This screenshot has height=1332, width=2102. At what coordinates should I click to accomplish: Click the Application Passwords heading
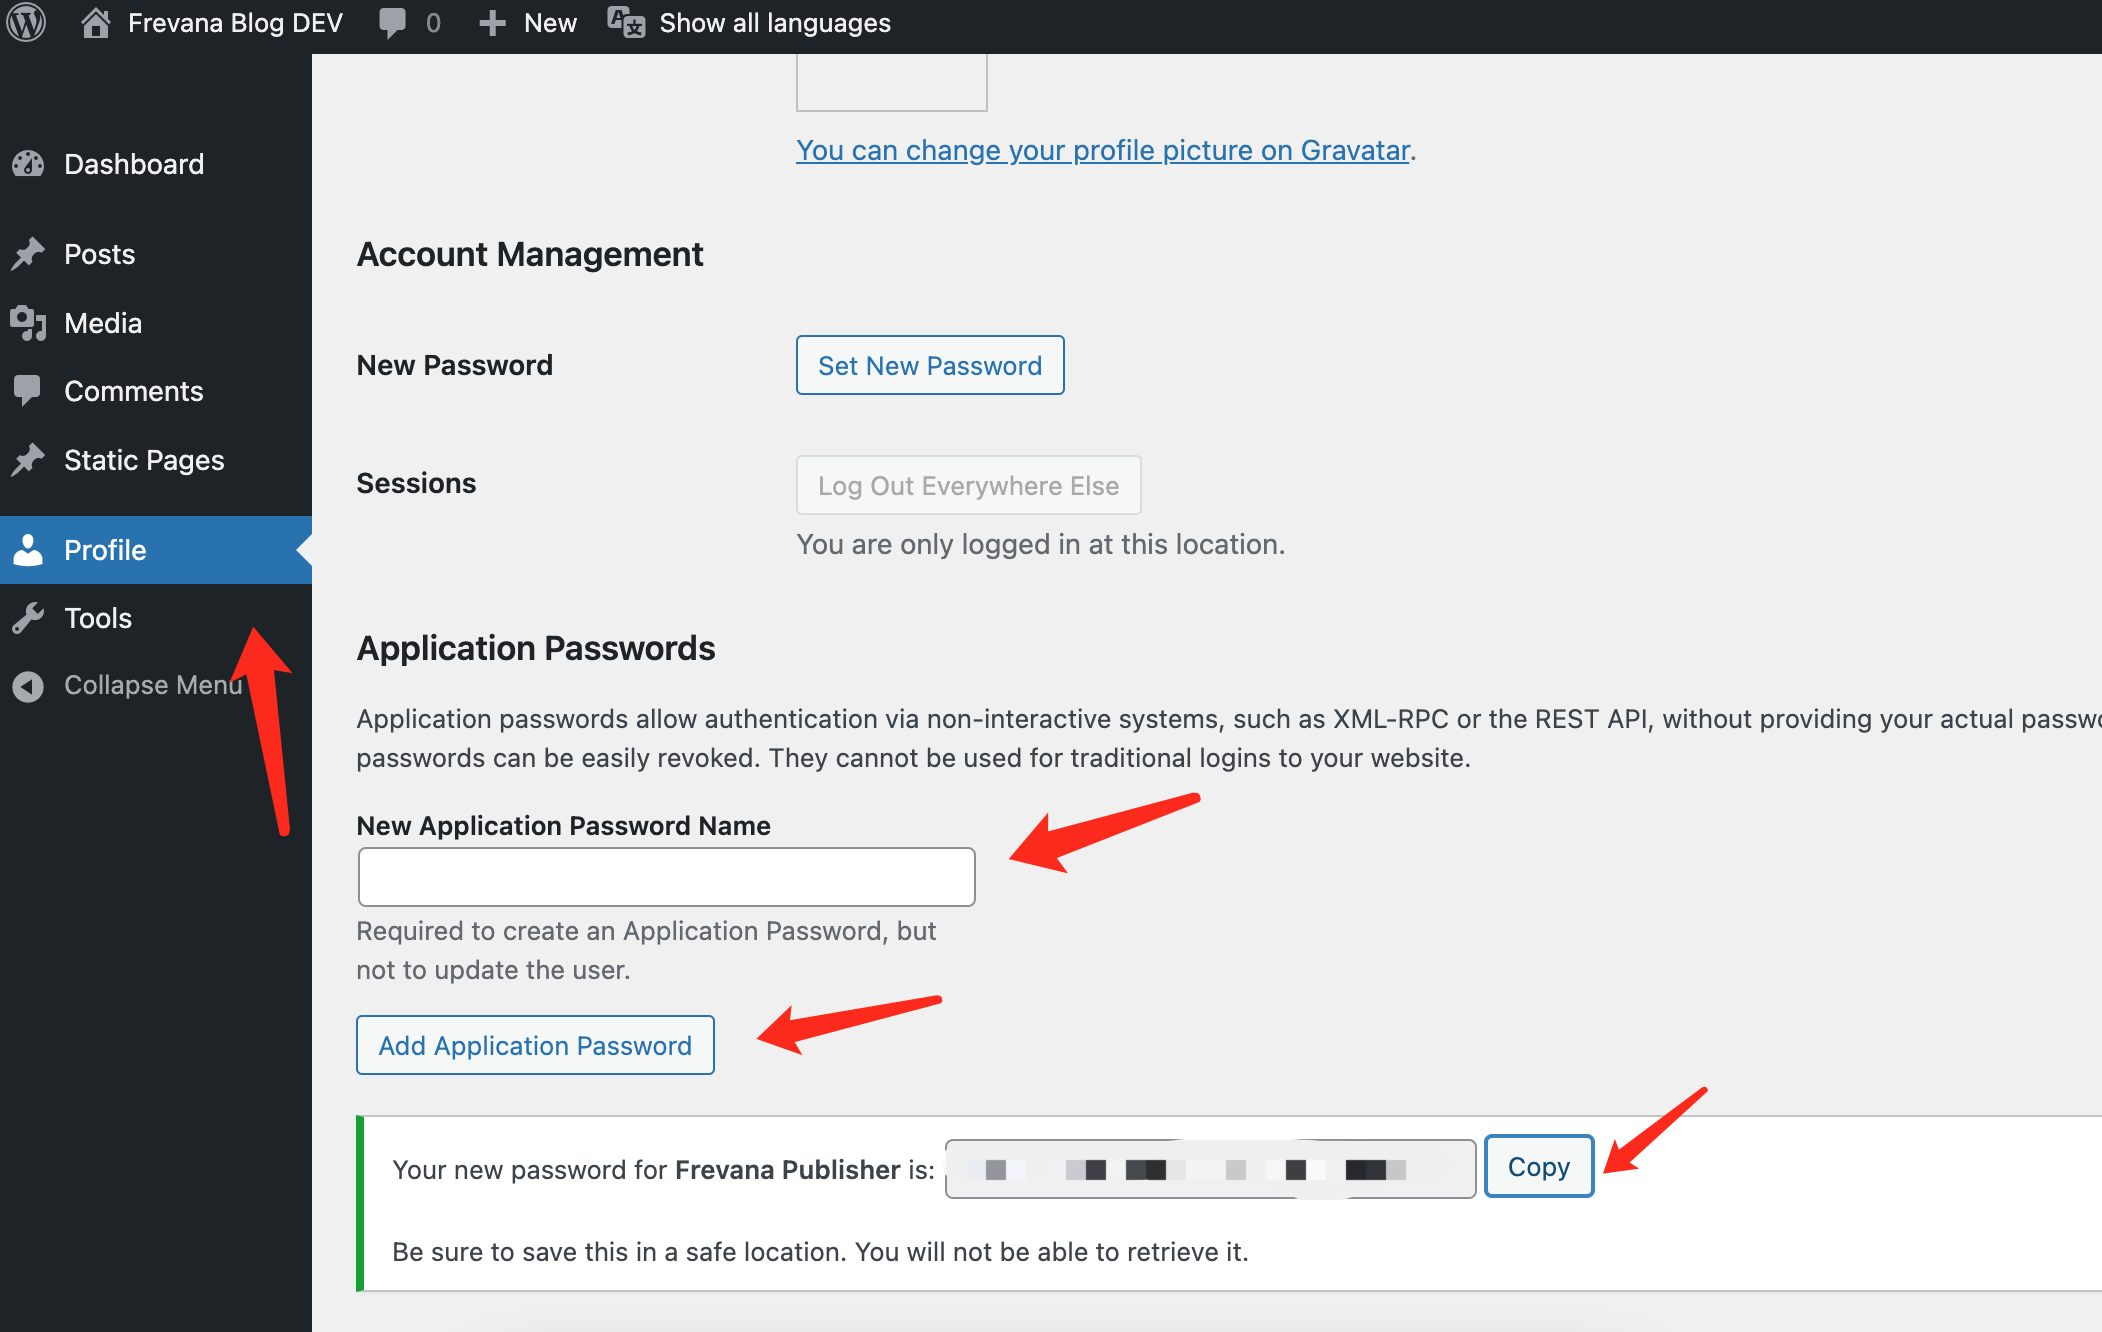(x=536, y=648)
